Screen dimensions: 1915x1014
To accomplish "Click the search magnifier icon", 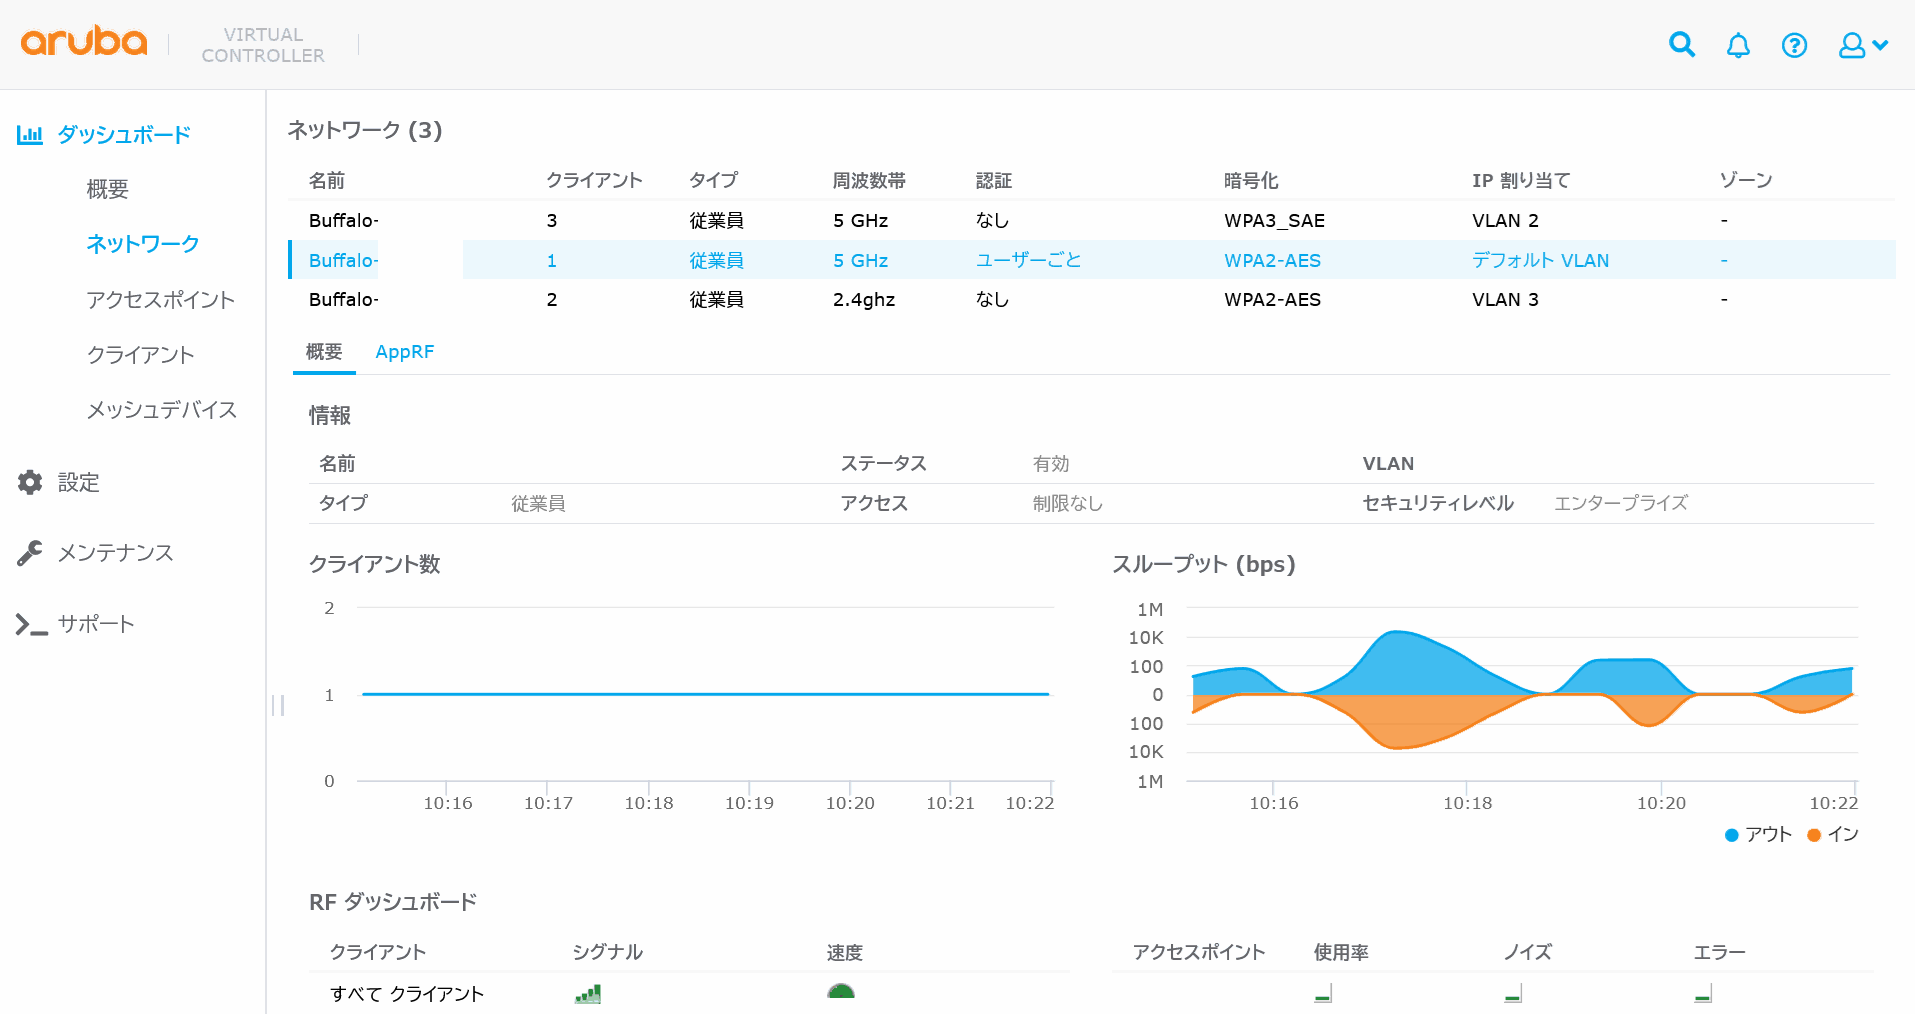I will pyautogui.click(x=1682, y=45).
